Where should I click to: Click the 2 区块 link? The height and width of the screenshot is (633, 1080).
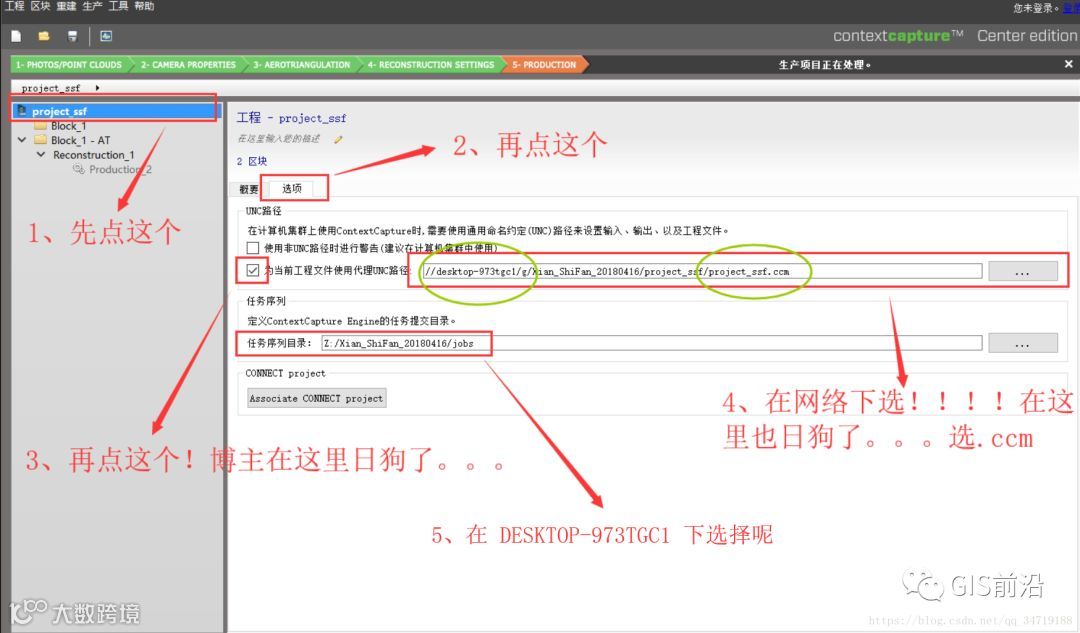pyautogui.click(x=252, y=161)
